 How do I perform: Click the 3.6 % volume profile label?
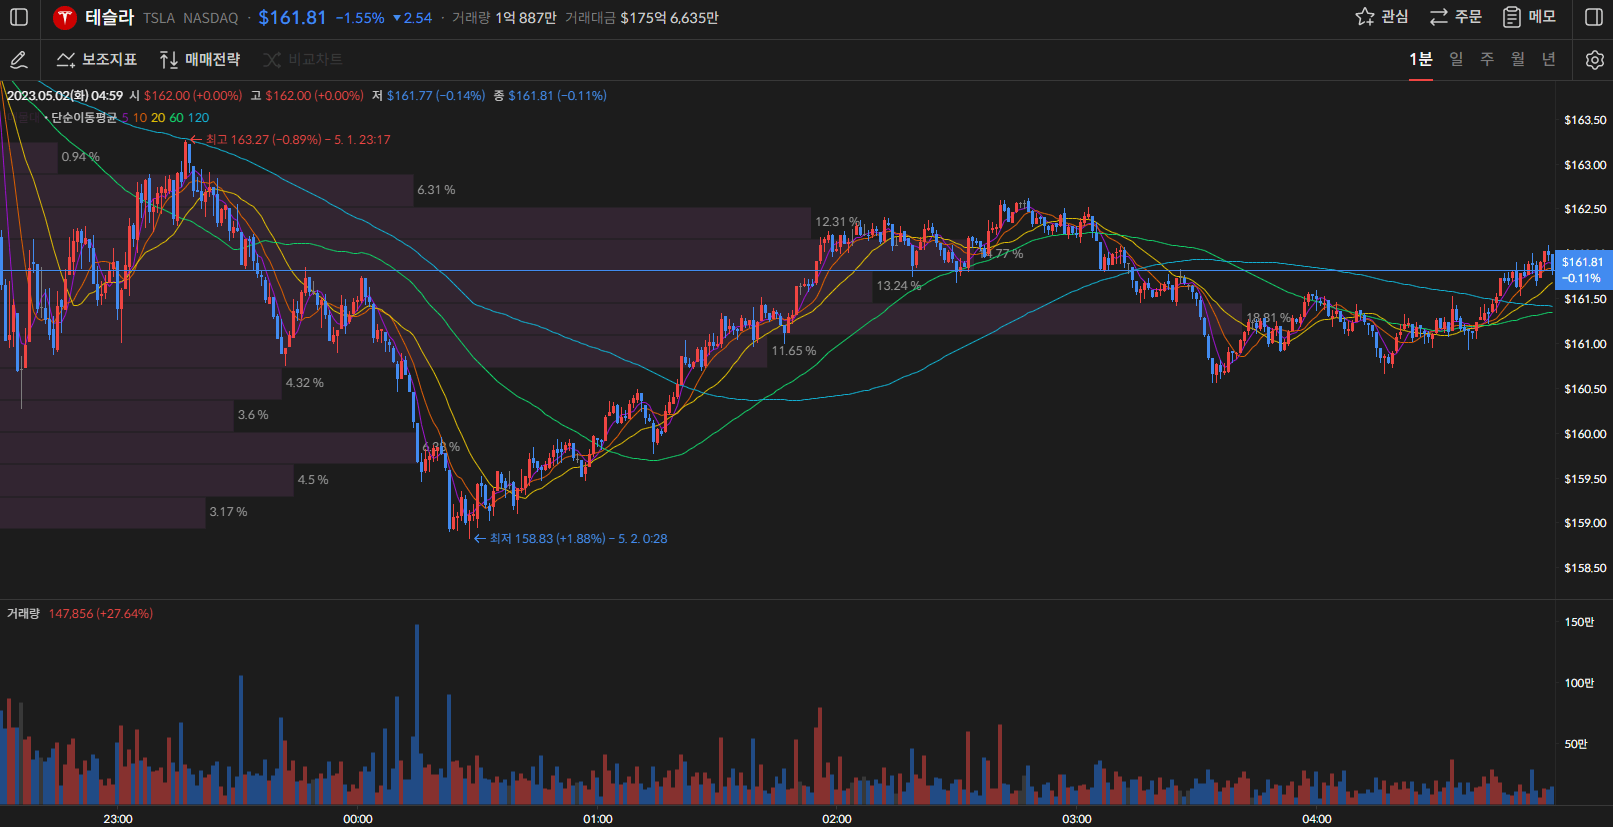pos(253,415)
